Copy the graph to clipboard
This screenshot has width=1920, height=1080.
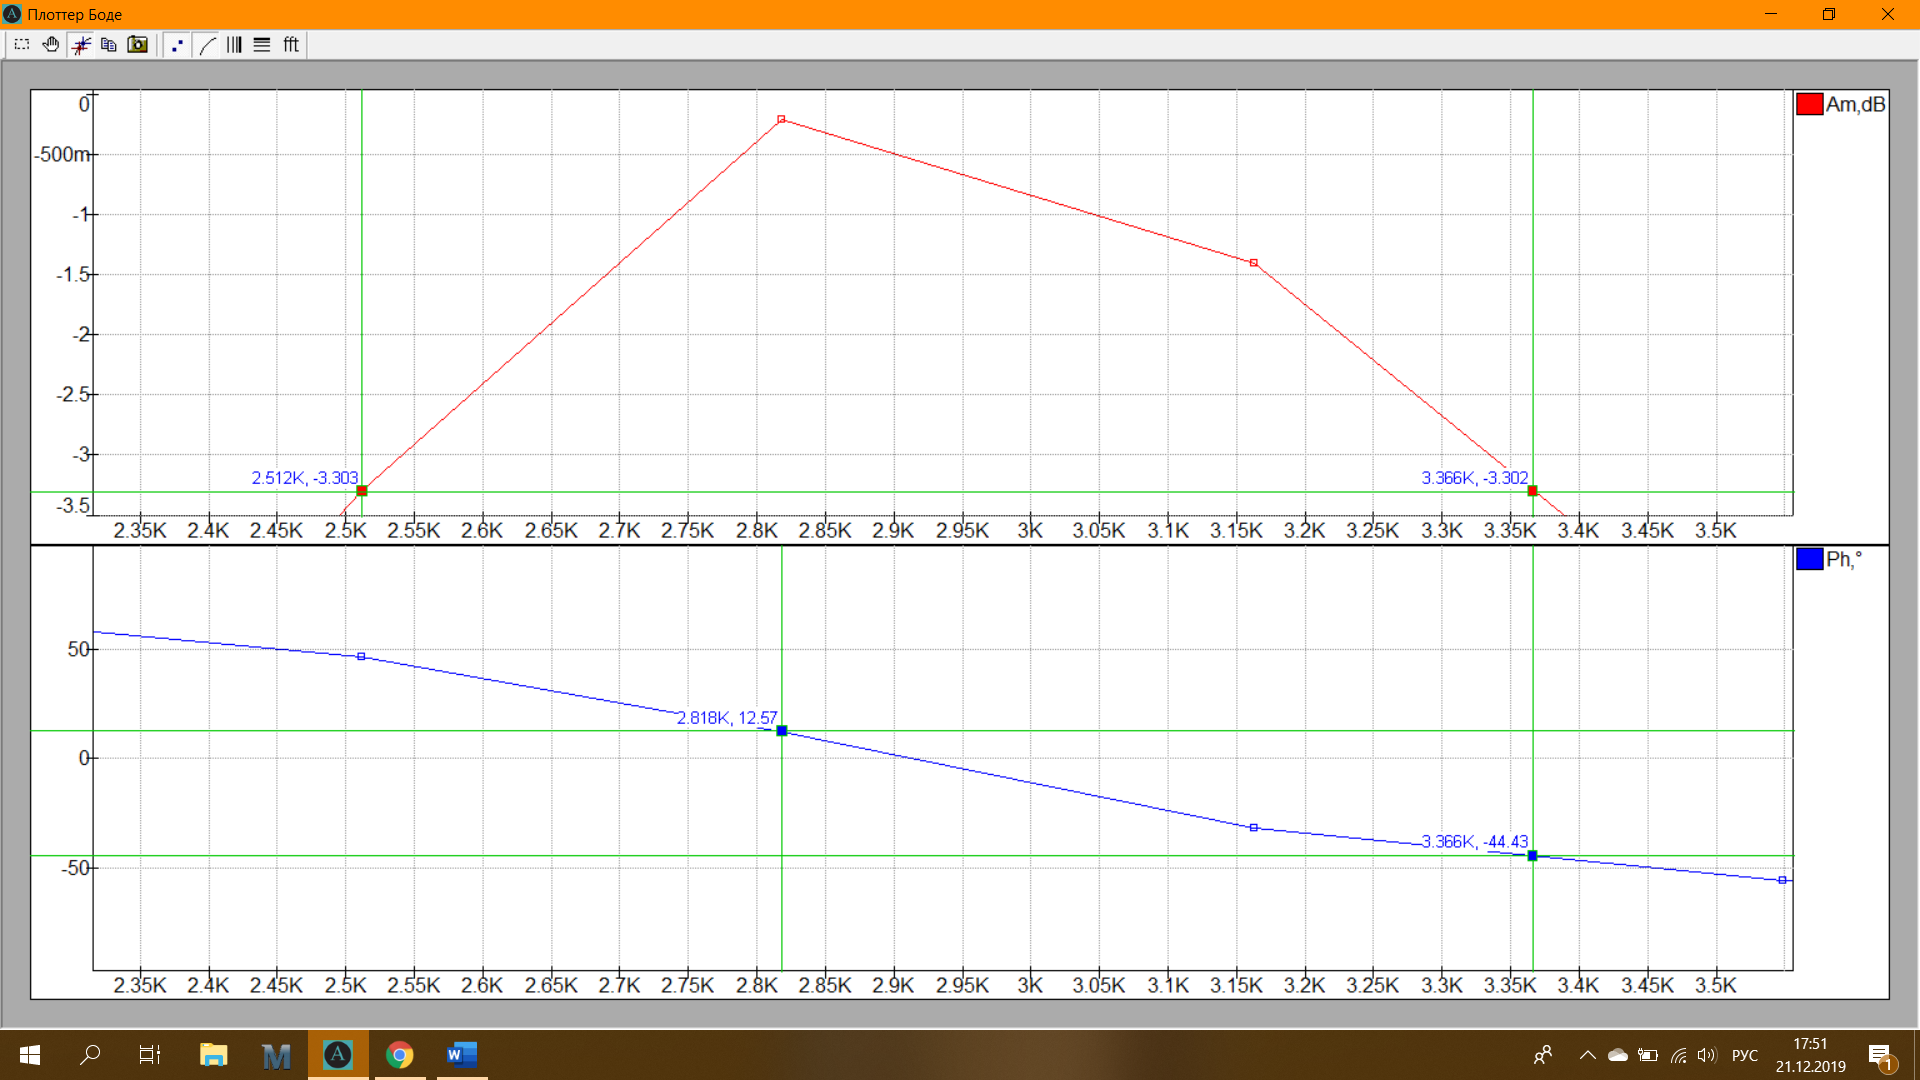[109, 45]
